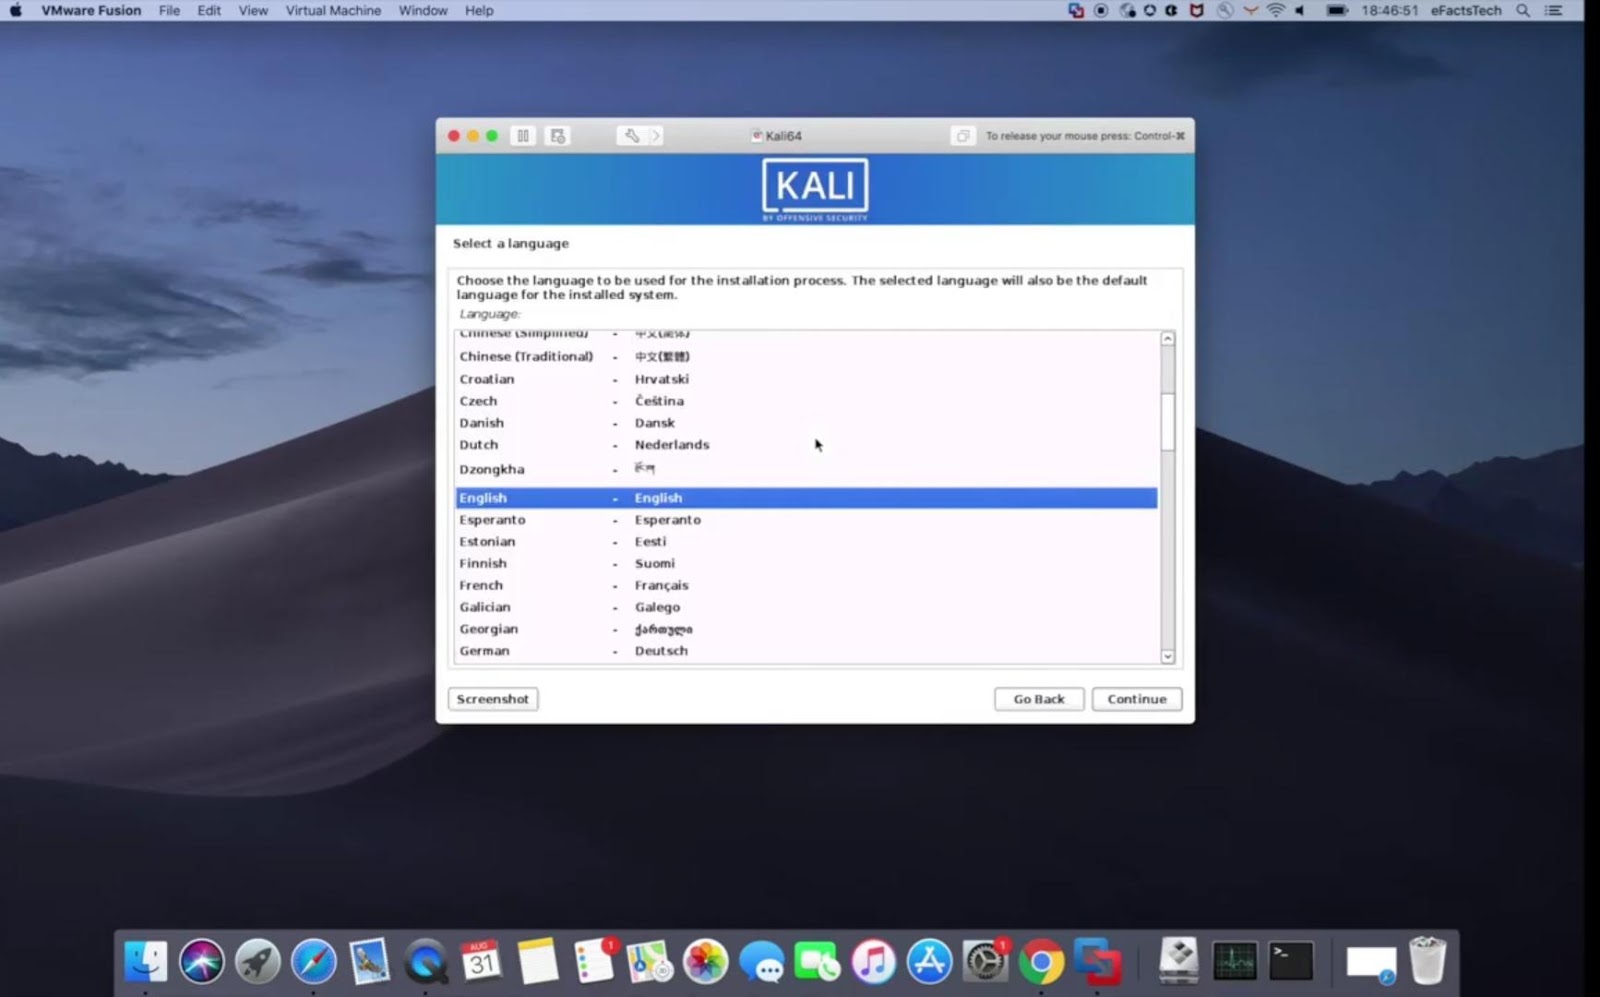Viewport: 1600px width, 997px height.
Task: Open Launchpad rocket in the Dock
Action: pyautogui.click(x=258, y=962)
